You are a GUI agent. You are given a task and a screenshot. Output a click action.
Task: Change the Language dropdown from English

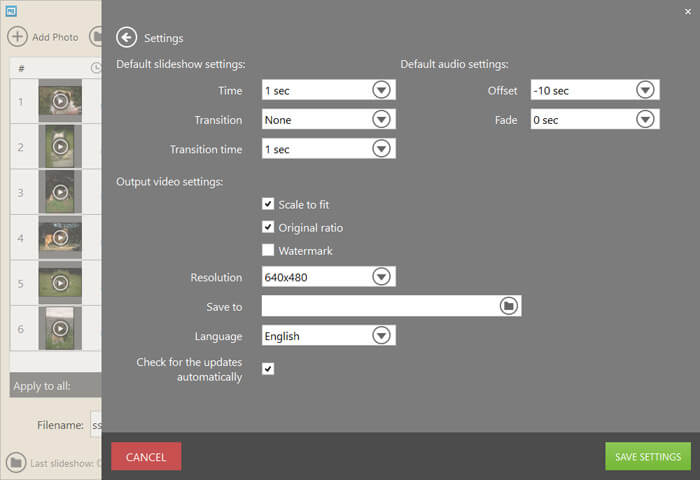381,336
